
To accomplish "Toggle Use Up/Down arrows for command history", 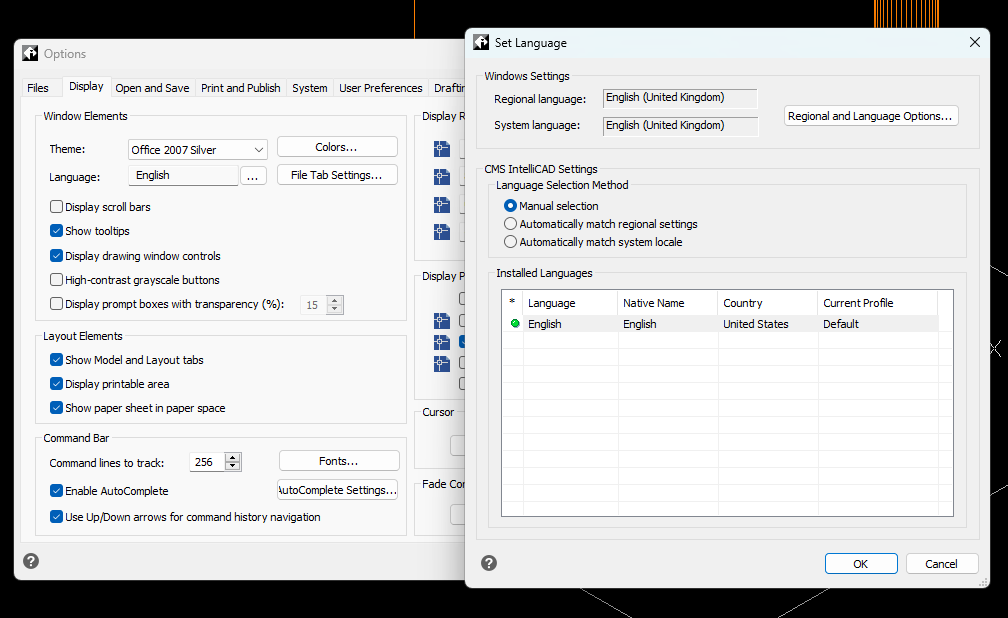I will (57, 517).
